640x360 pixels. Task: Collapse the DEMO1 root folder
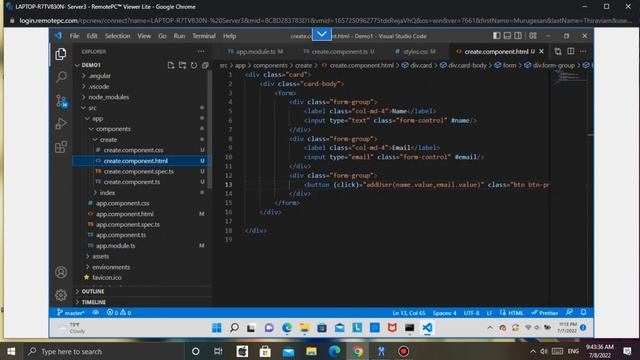(x=91, y=65)
